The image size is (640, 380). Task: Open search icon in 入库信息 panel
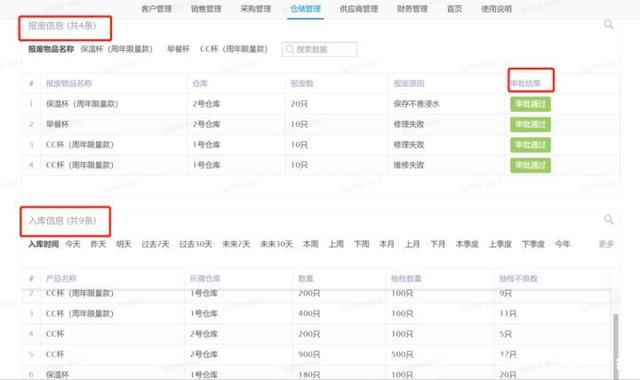(x=609, y=220)
